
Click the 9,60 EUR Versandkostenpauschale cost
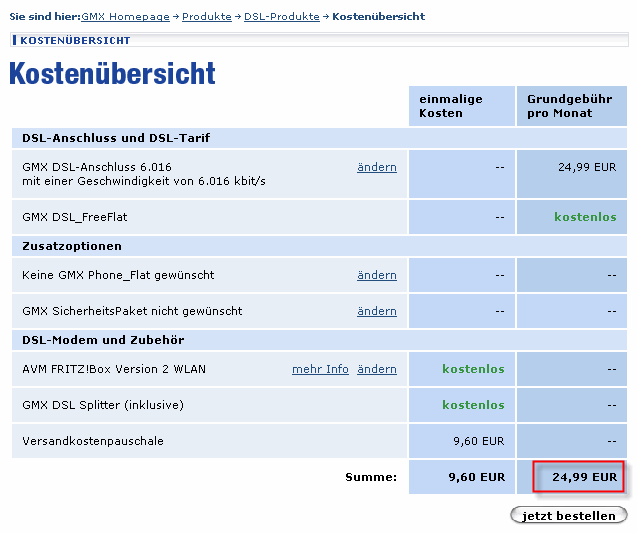coord(479,441)
